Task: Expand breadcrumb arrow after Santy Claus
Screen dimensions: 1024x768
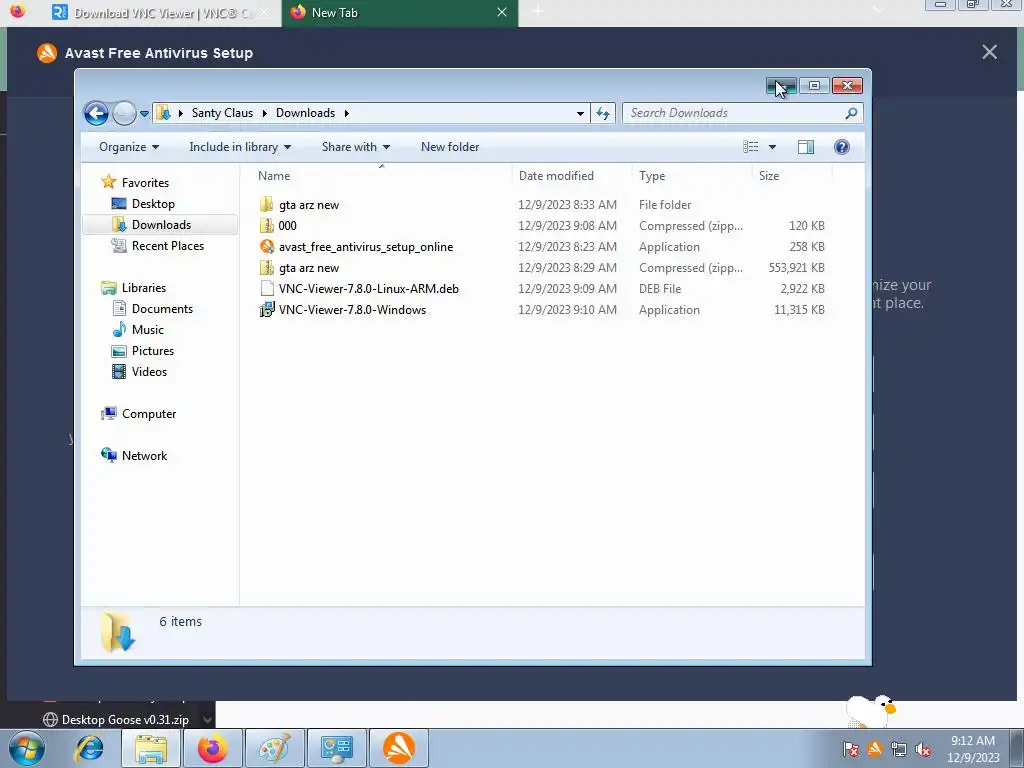Action: click(264, 113)
